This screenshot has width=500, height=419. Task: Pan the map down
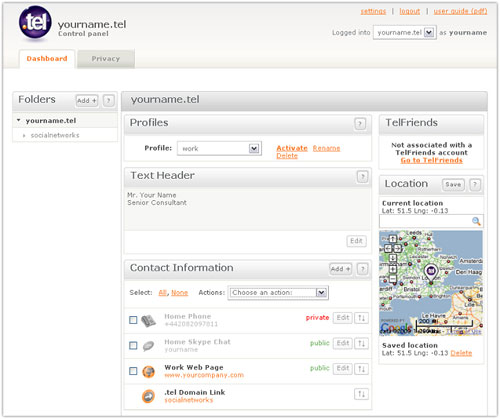393,258
